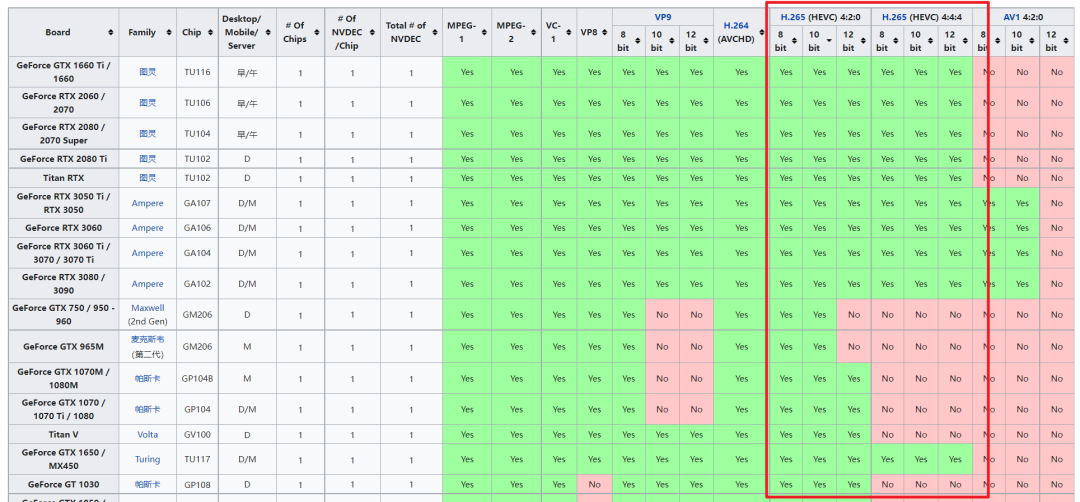
Task: Select the GeForce RTX 3060 board cell
Action: [x=63, y=228]
